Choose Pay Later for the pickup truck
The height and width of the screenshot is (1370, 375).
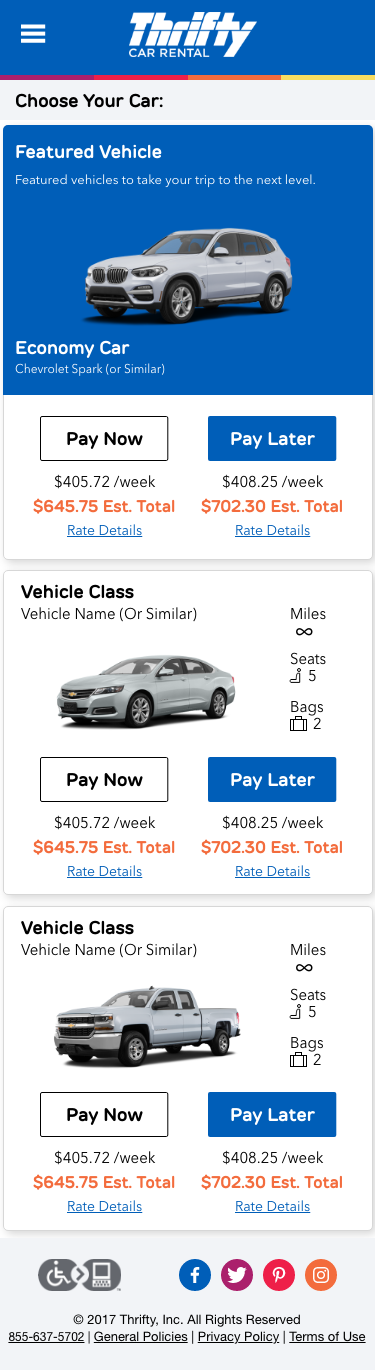pos(272,1115)
